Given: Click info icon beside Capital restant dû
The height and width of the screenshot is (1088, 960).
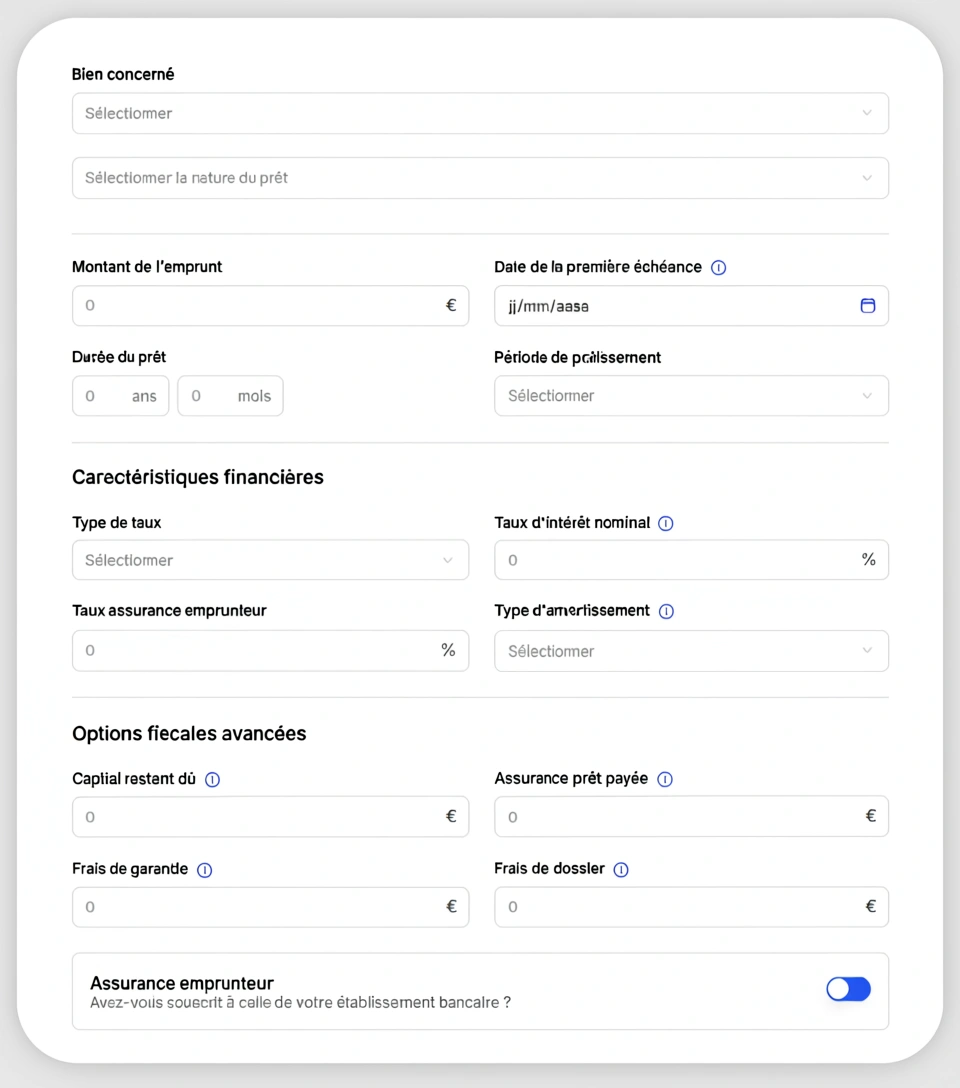Looking at the screenshot, I should click(212, 779).
